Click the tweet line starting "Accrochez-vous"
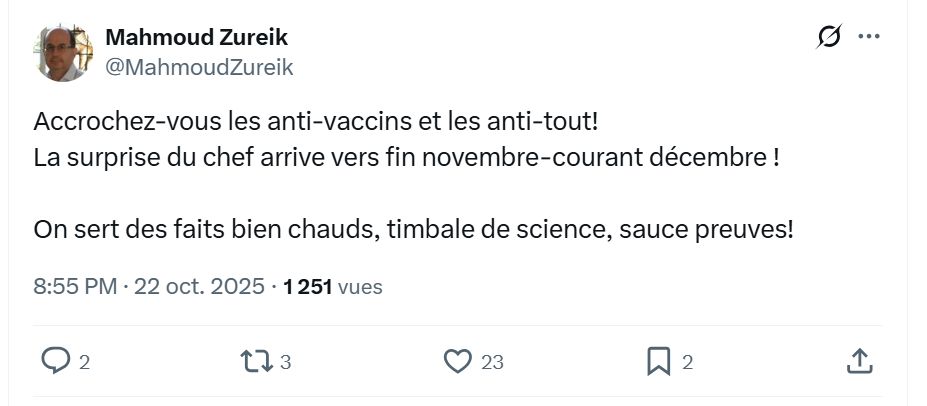The height and width of the screenshot is (406, 927). [316, 123]
